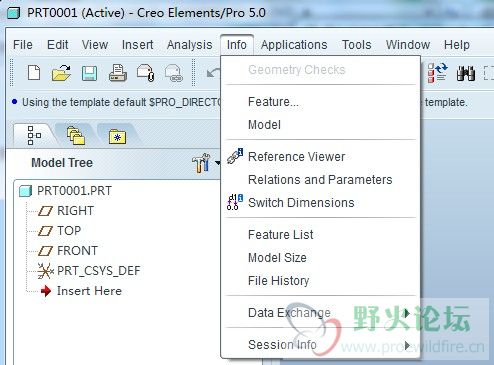Open the Tools menu
The height and width of the screenshot is (365, 494).
point(357,45)
